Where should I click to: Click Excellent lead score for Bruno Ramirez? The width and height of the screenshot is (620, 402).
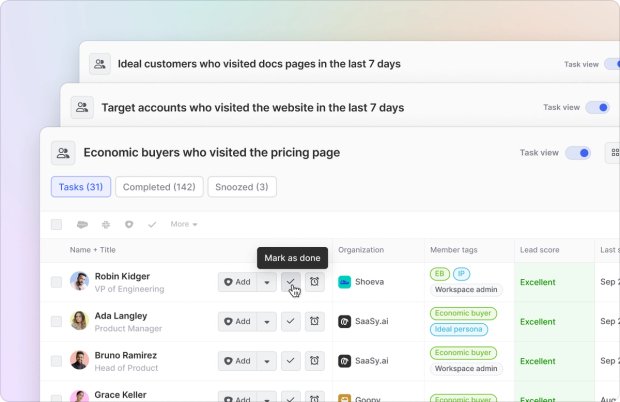point(538,361)
